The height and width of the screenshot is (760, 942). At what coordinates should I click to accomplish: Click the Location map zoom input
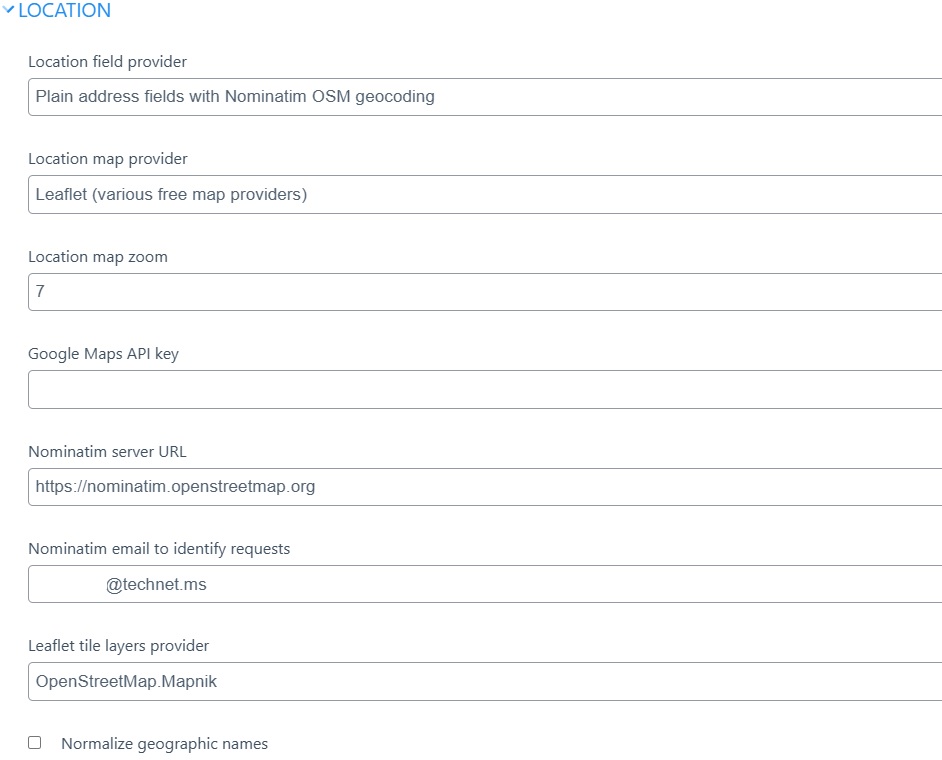(x=484, y=292)
